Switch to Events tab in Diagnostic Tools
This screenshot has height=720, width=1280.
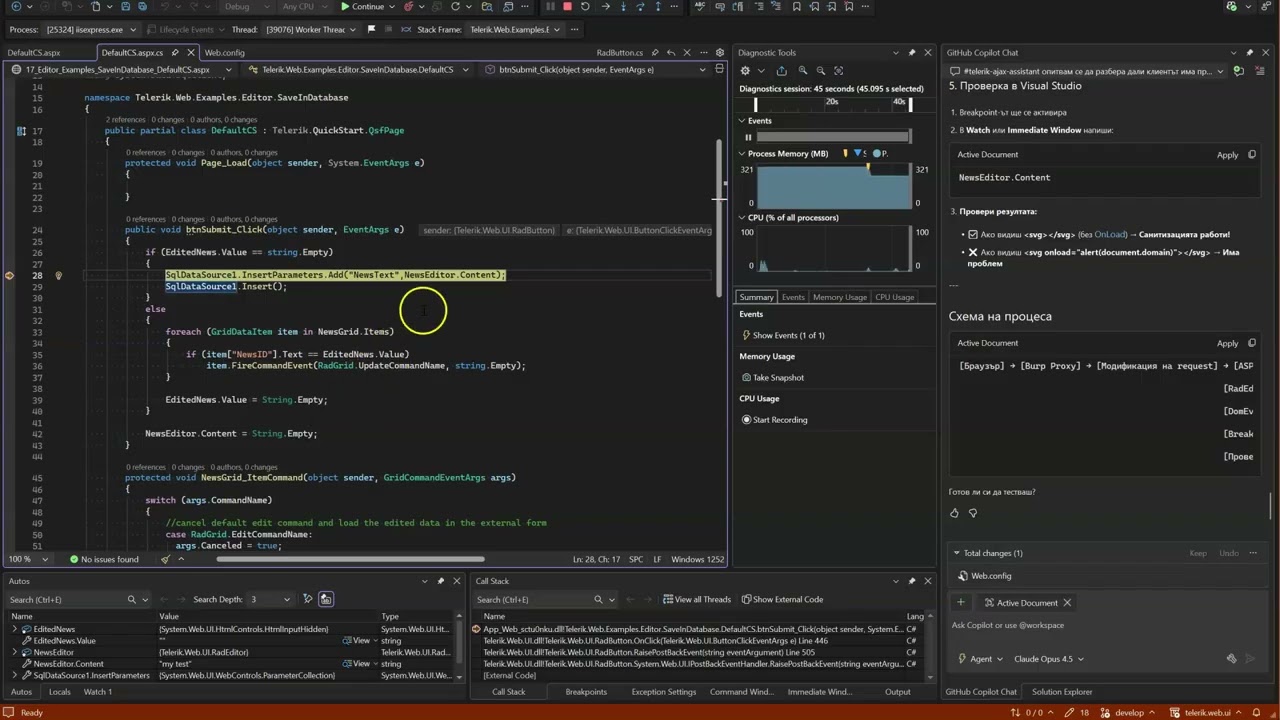coord(793,297)
